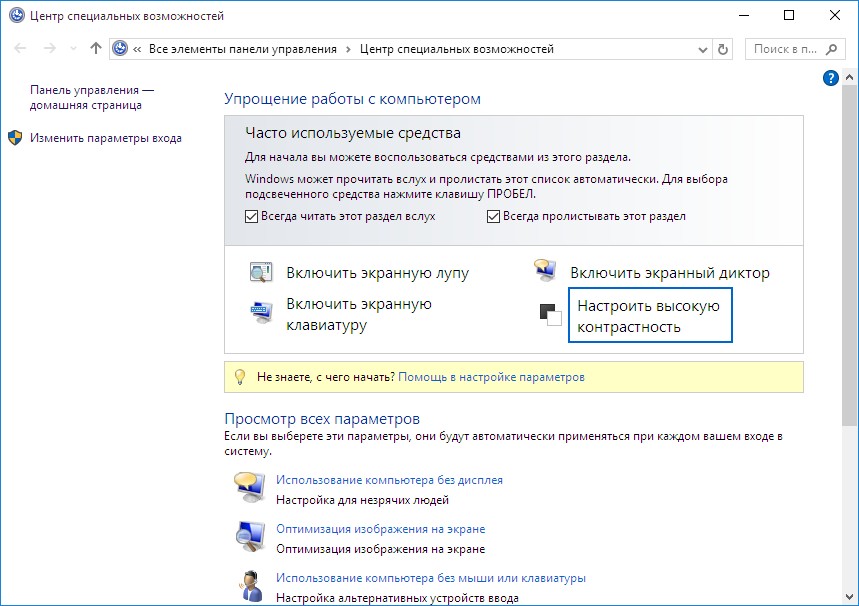Image resolution: width=859 pixels, height=606 pixels.
Task: Minimize the Ease of Access window
Action: tap(743, 15)
